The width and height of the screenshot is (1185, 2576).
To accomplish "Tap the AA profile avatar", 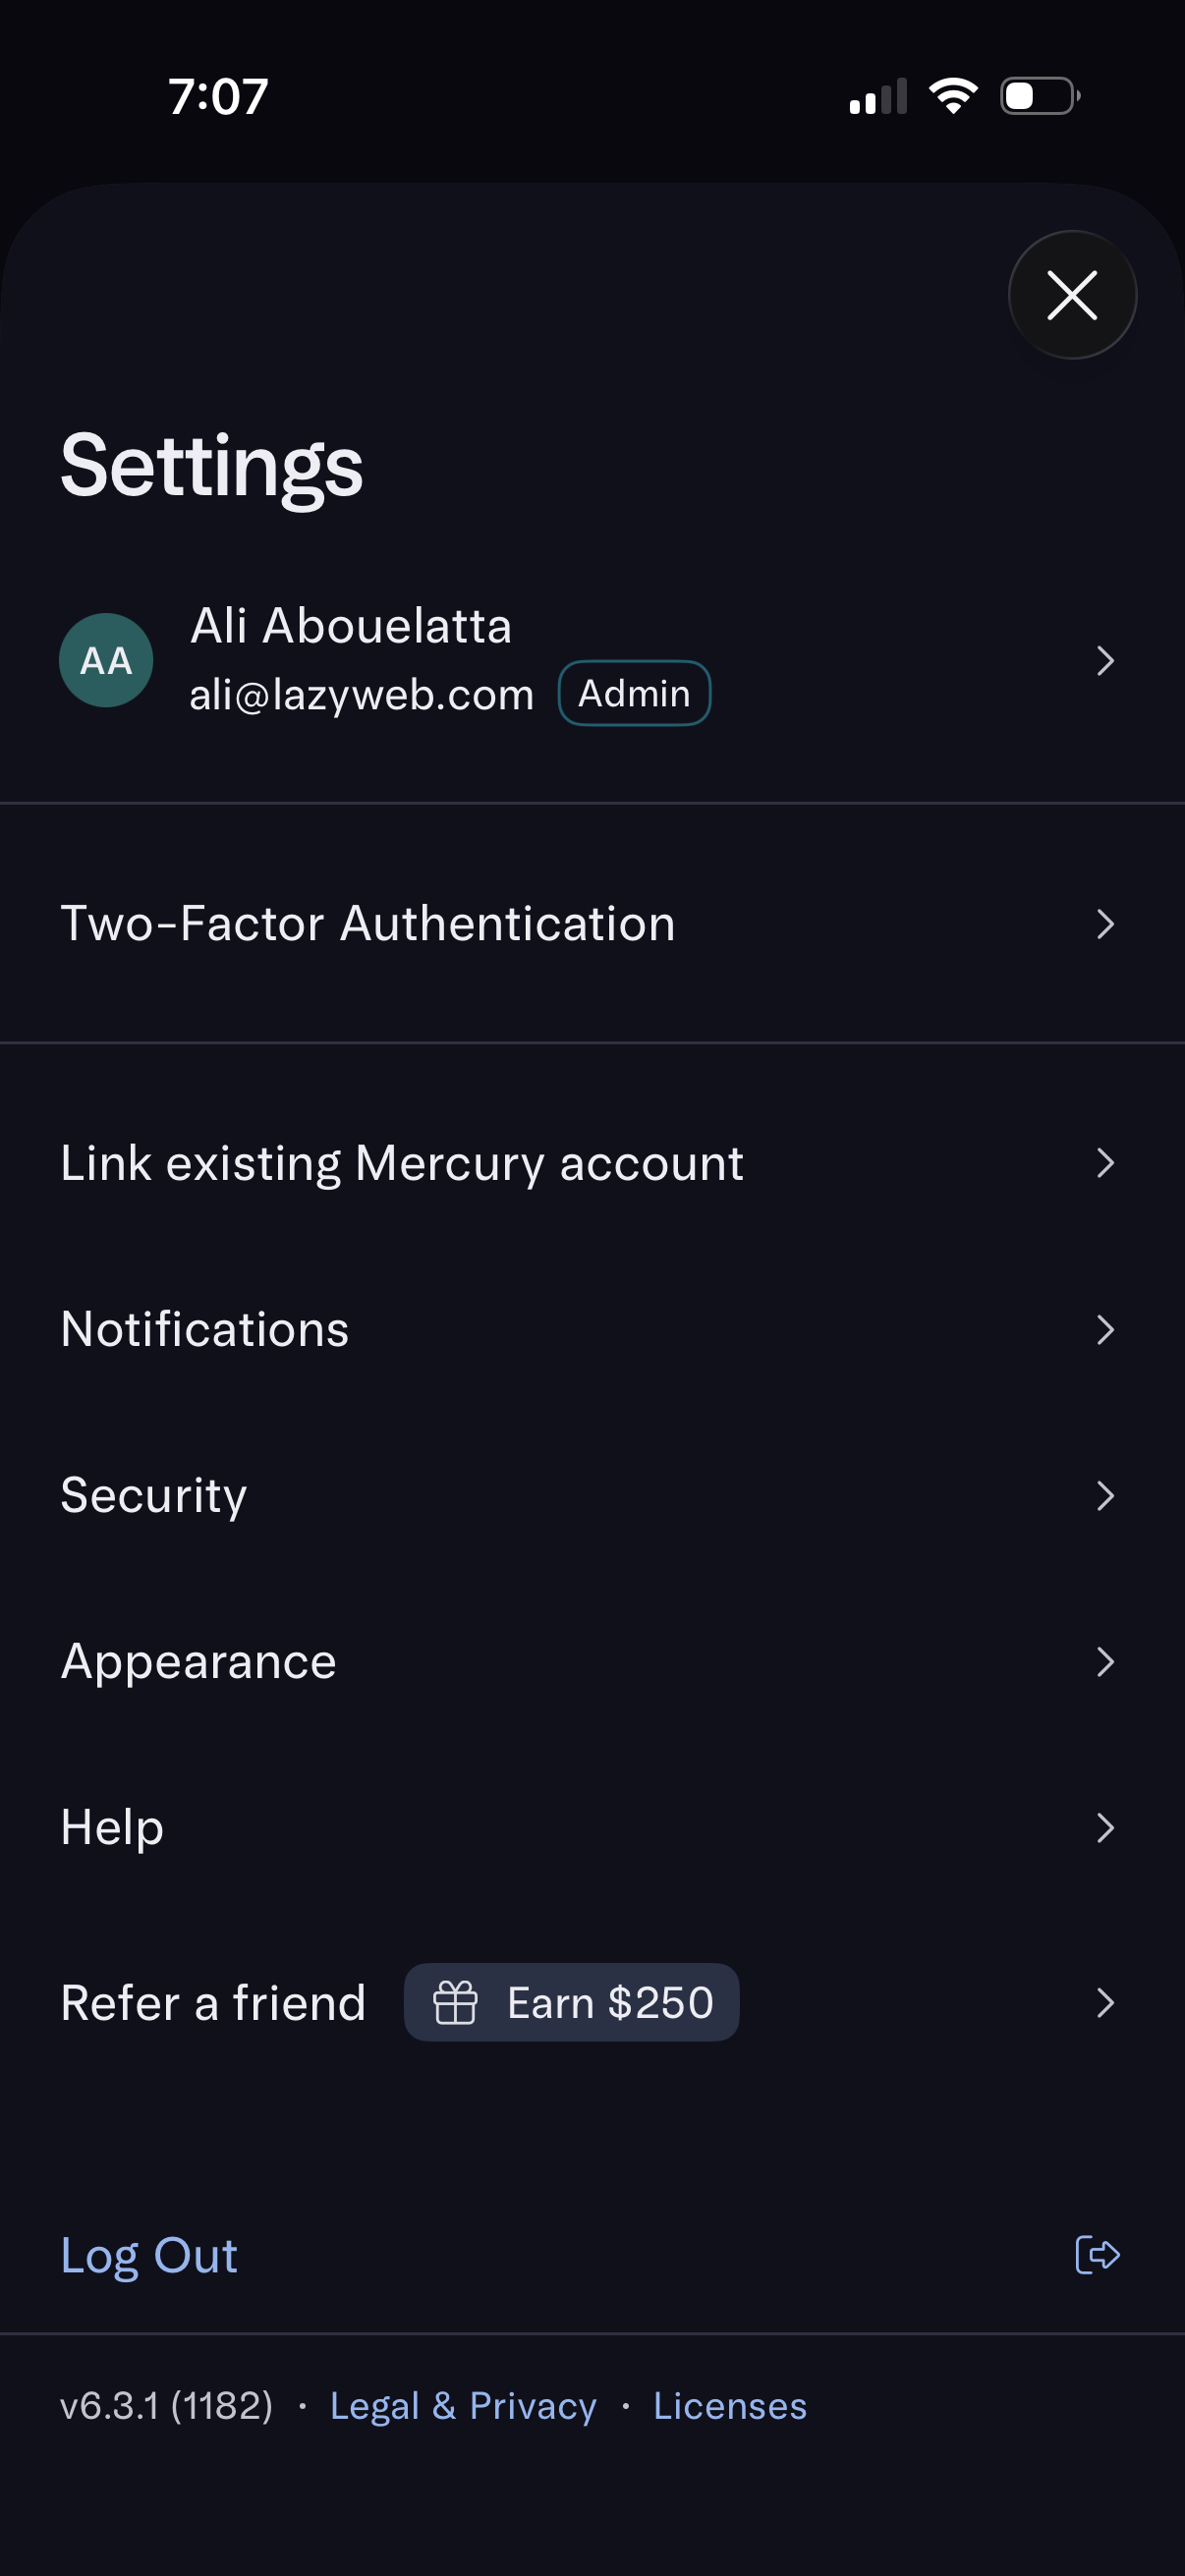I will [106, 660].
